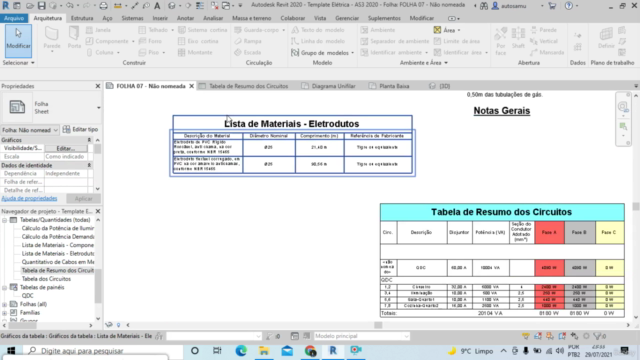Click the zoom navigation wheel icon on canvas
The image size is (640, 360).
623,107
